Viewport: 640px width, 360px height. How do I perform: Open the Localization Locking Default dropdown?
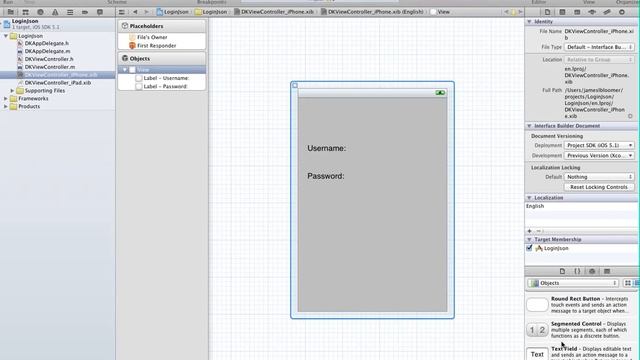click(x=599, y=177)
